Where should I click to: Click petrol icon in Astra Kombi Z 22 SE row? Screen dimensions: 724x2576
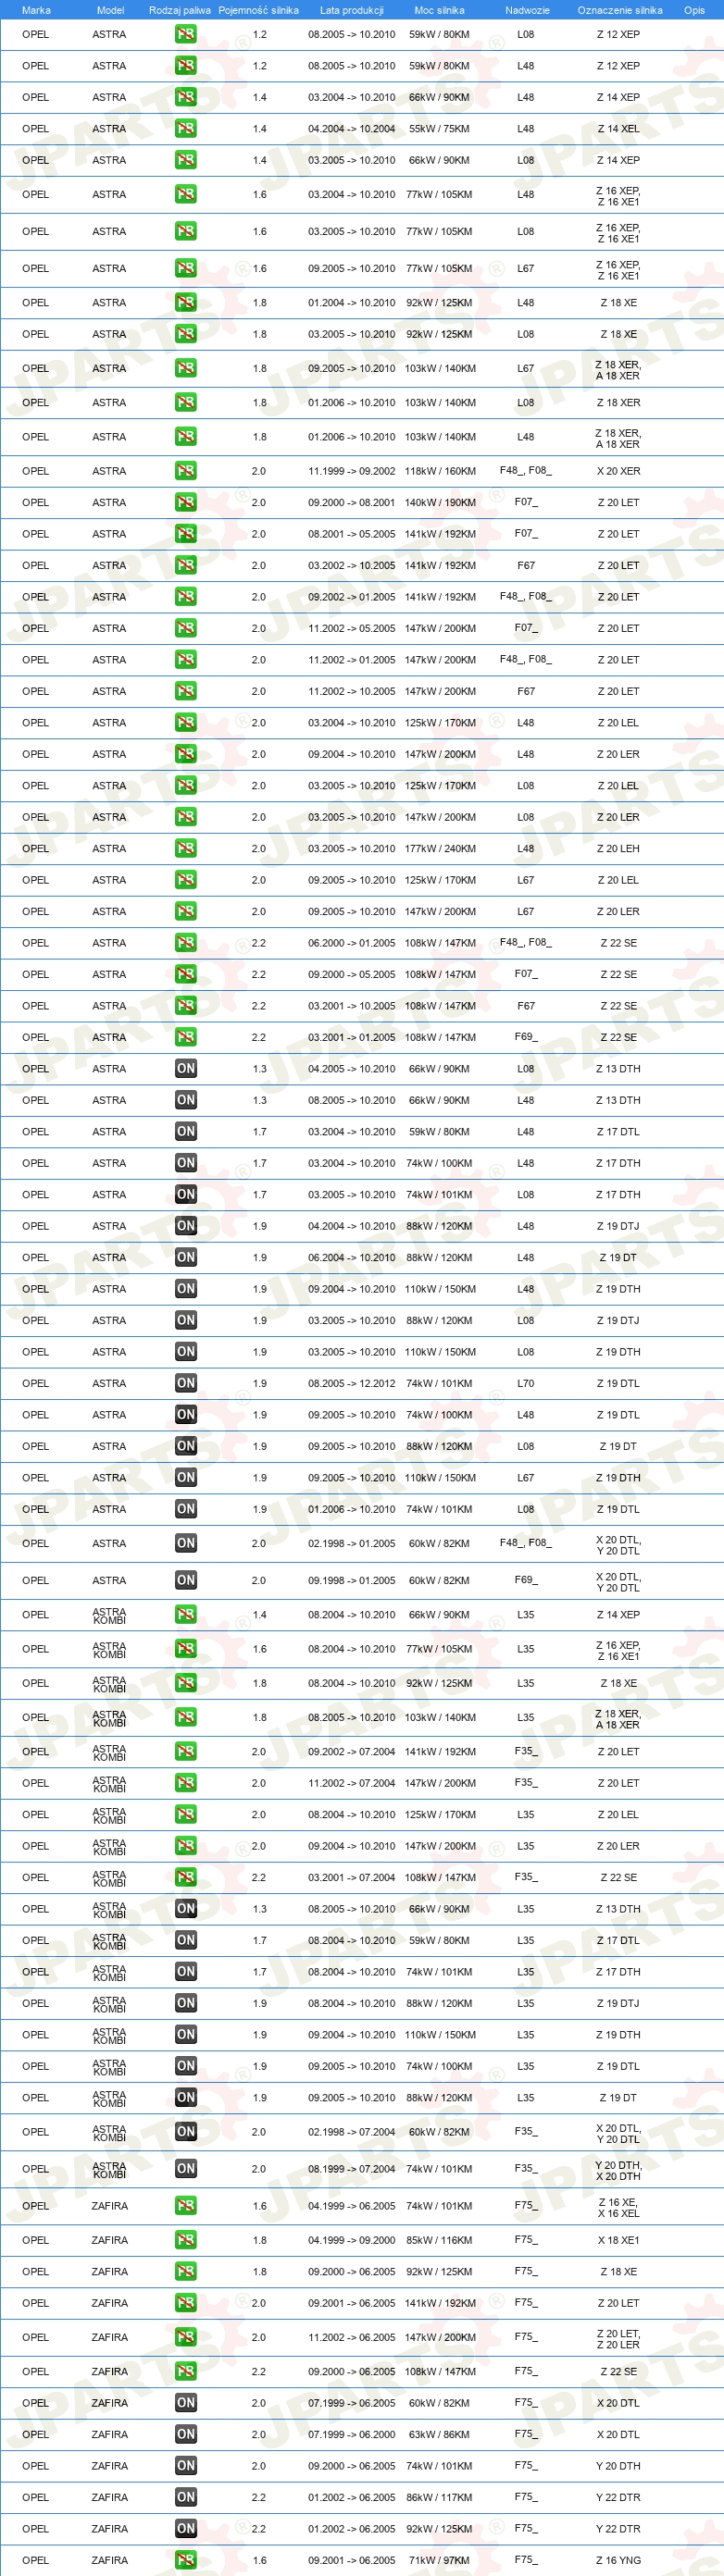click(186, 1877)
